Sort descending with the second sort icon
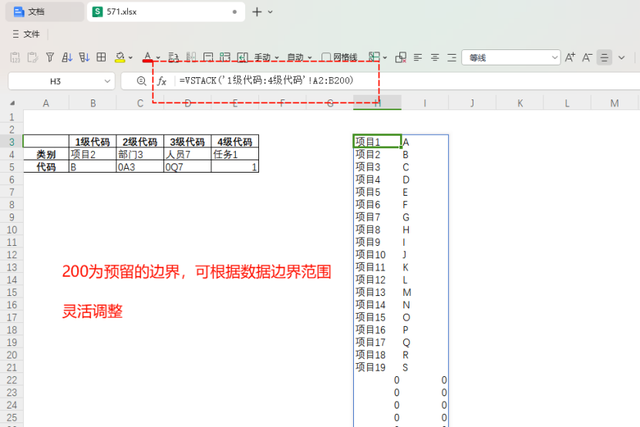Screen dimensions: 640x427 click(x=84, y=57)
